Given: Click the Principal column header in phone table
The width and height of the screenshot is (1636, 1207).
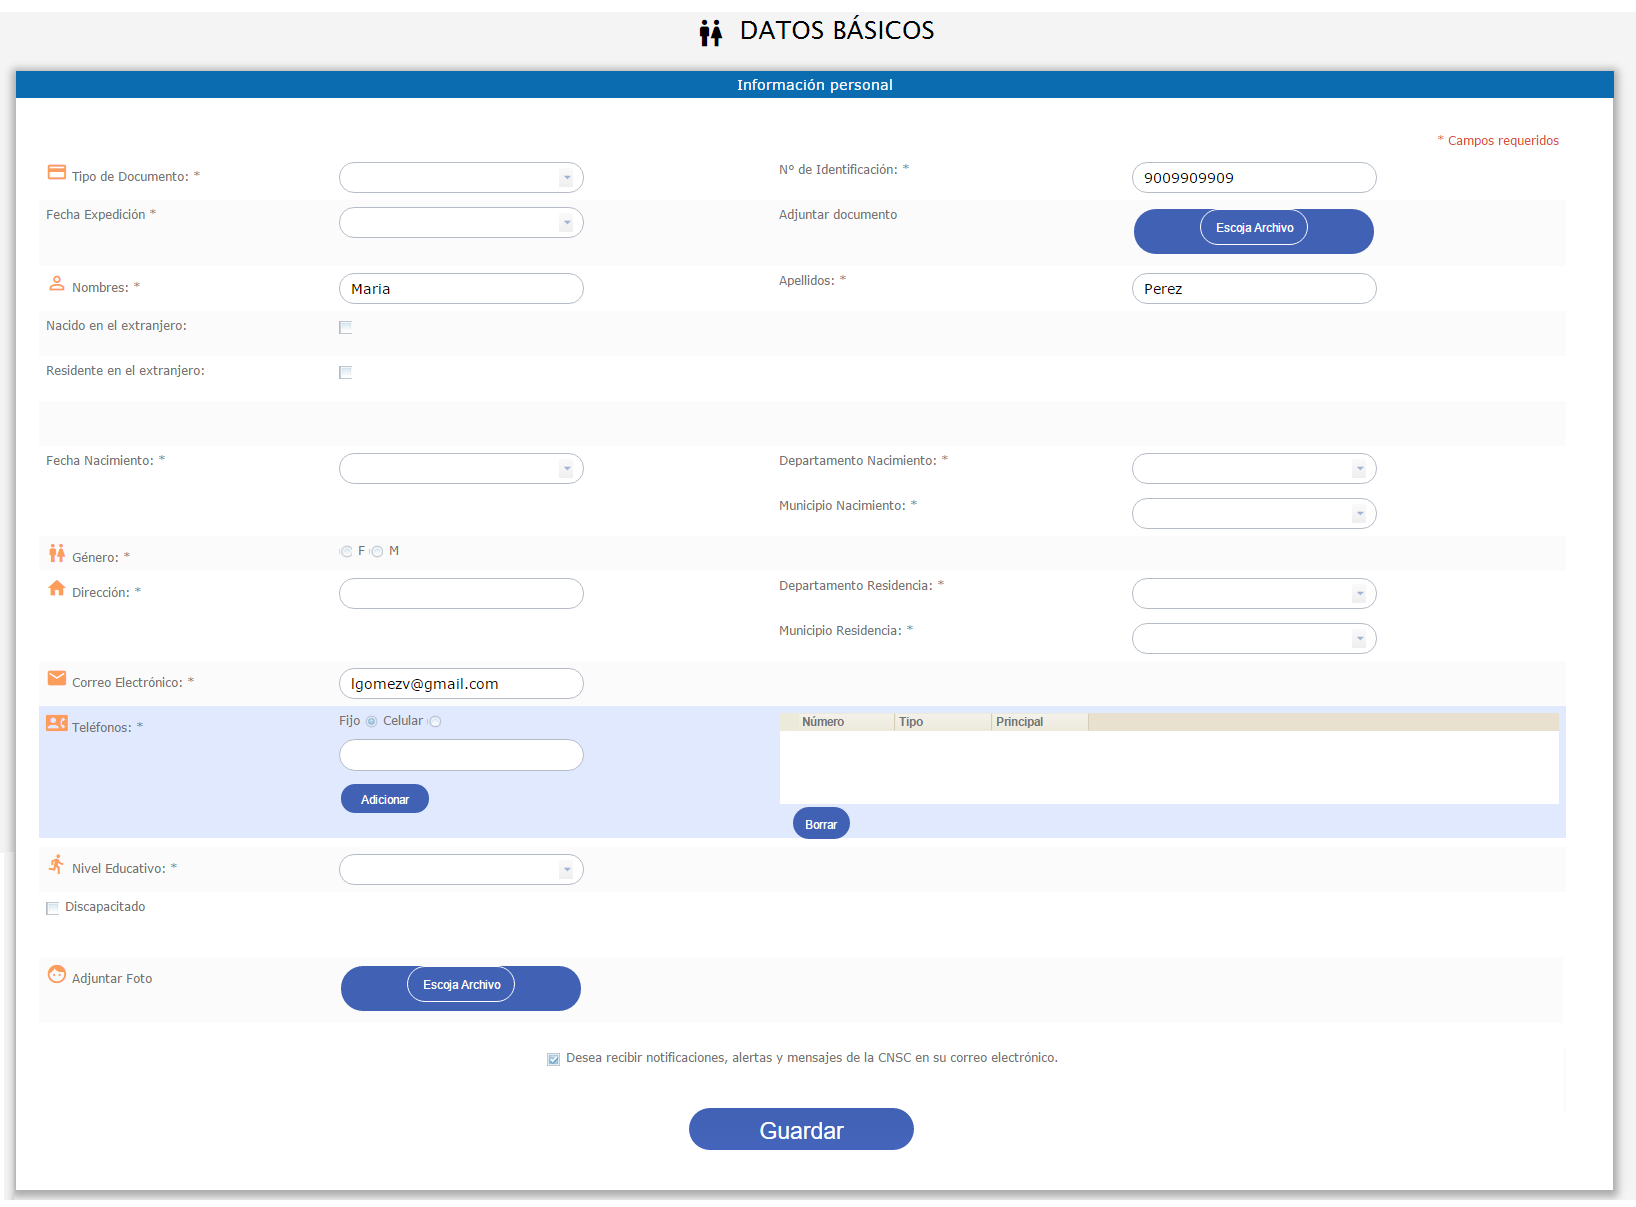Looking at the screenshot, I should [1019, 722].
